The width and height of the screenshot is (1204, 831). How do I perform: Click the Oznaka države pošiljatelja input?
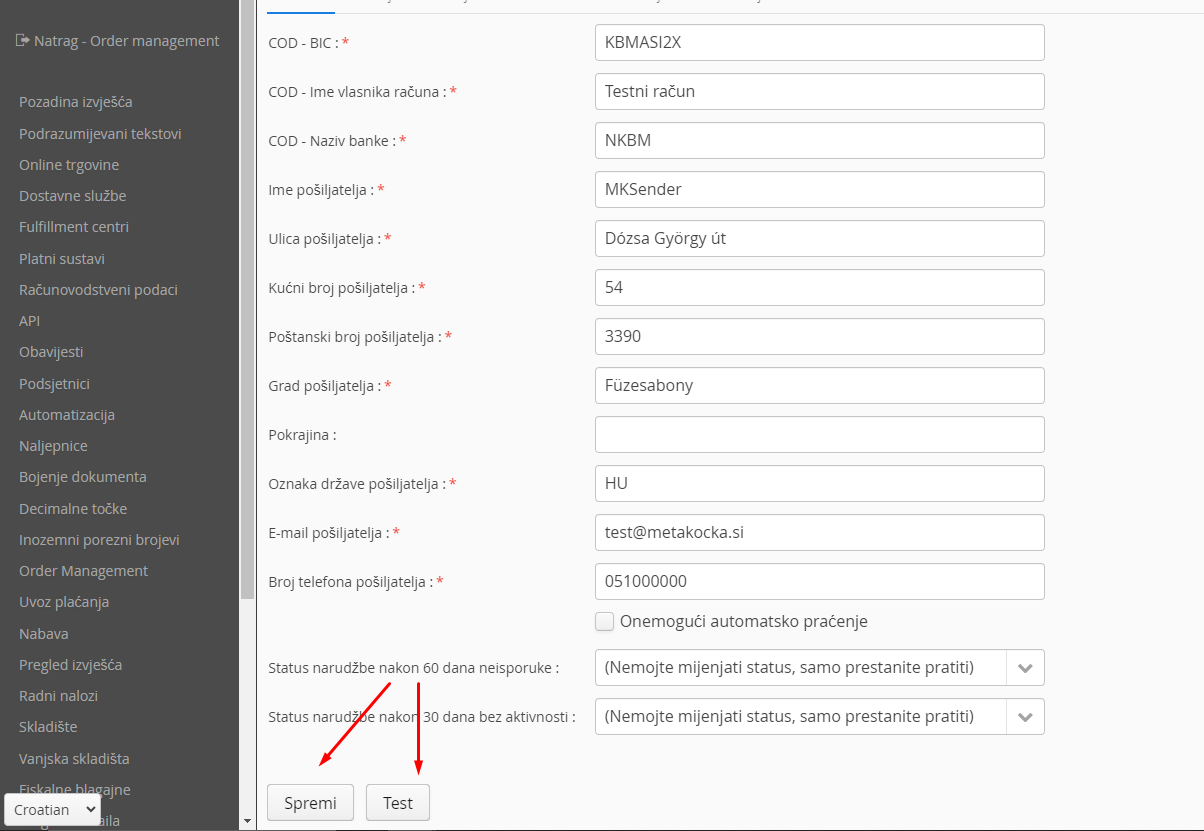[x=820, y=483]
